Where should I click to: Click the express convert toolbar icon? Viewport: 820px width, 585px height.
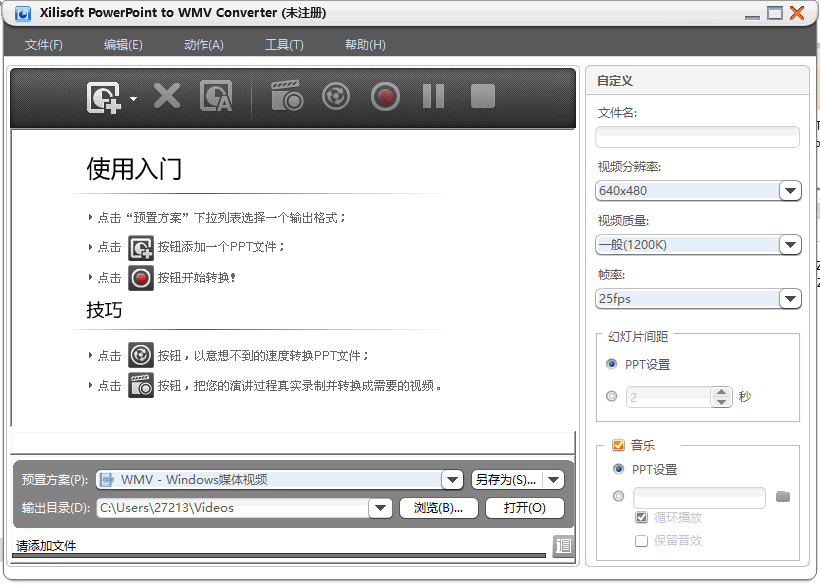[x=336, y=96]
